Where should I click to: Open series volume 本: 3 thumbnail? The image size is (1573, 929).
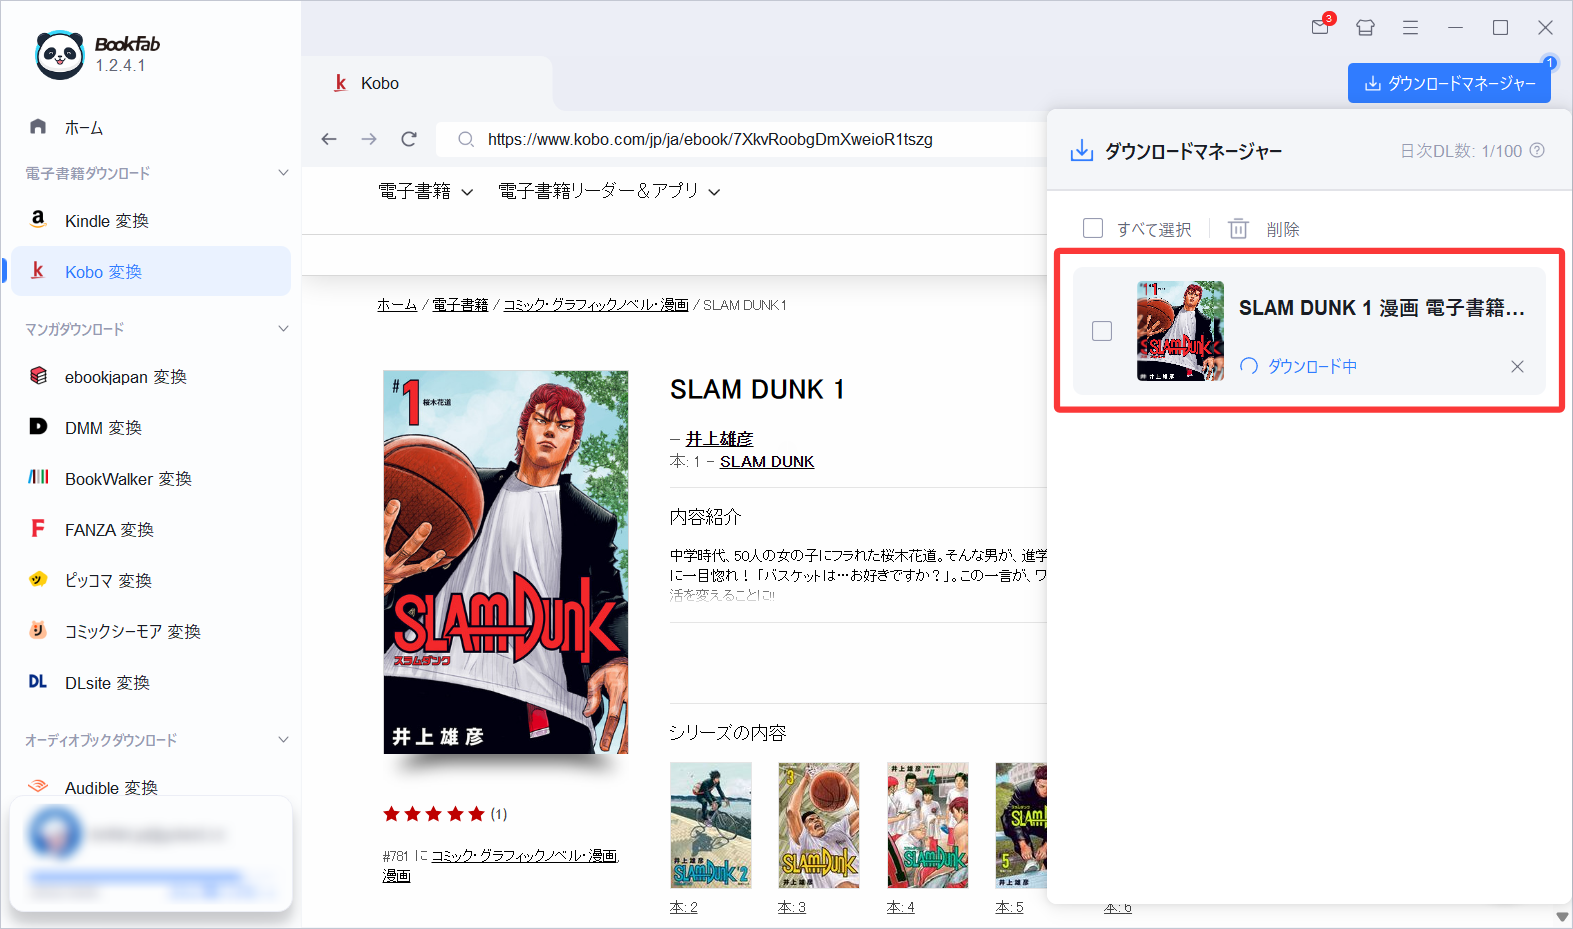[x=819, y=826]
